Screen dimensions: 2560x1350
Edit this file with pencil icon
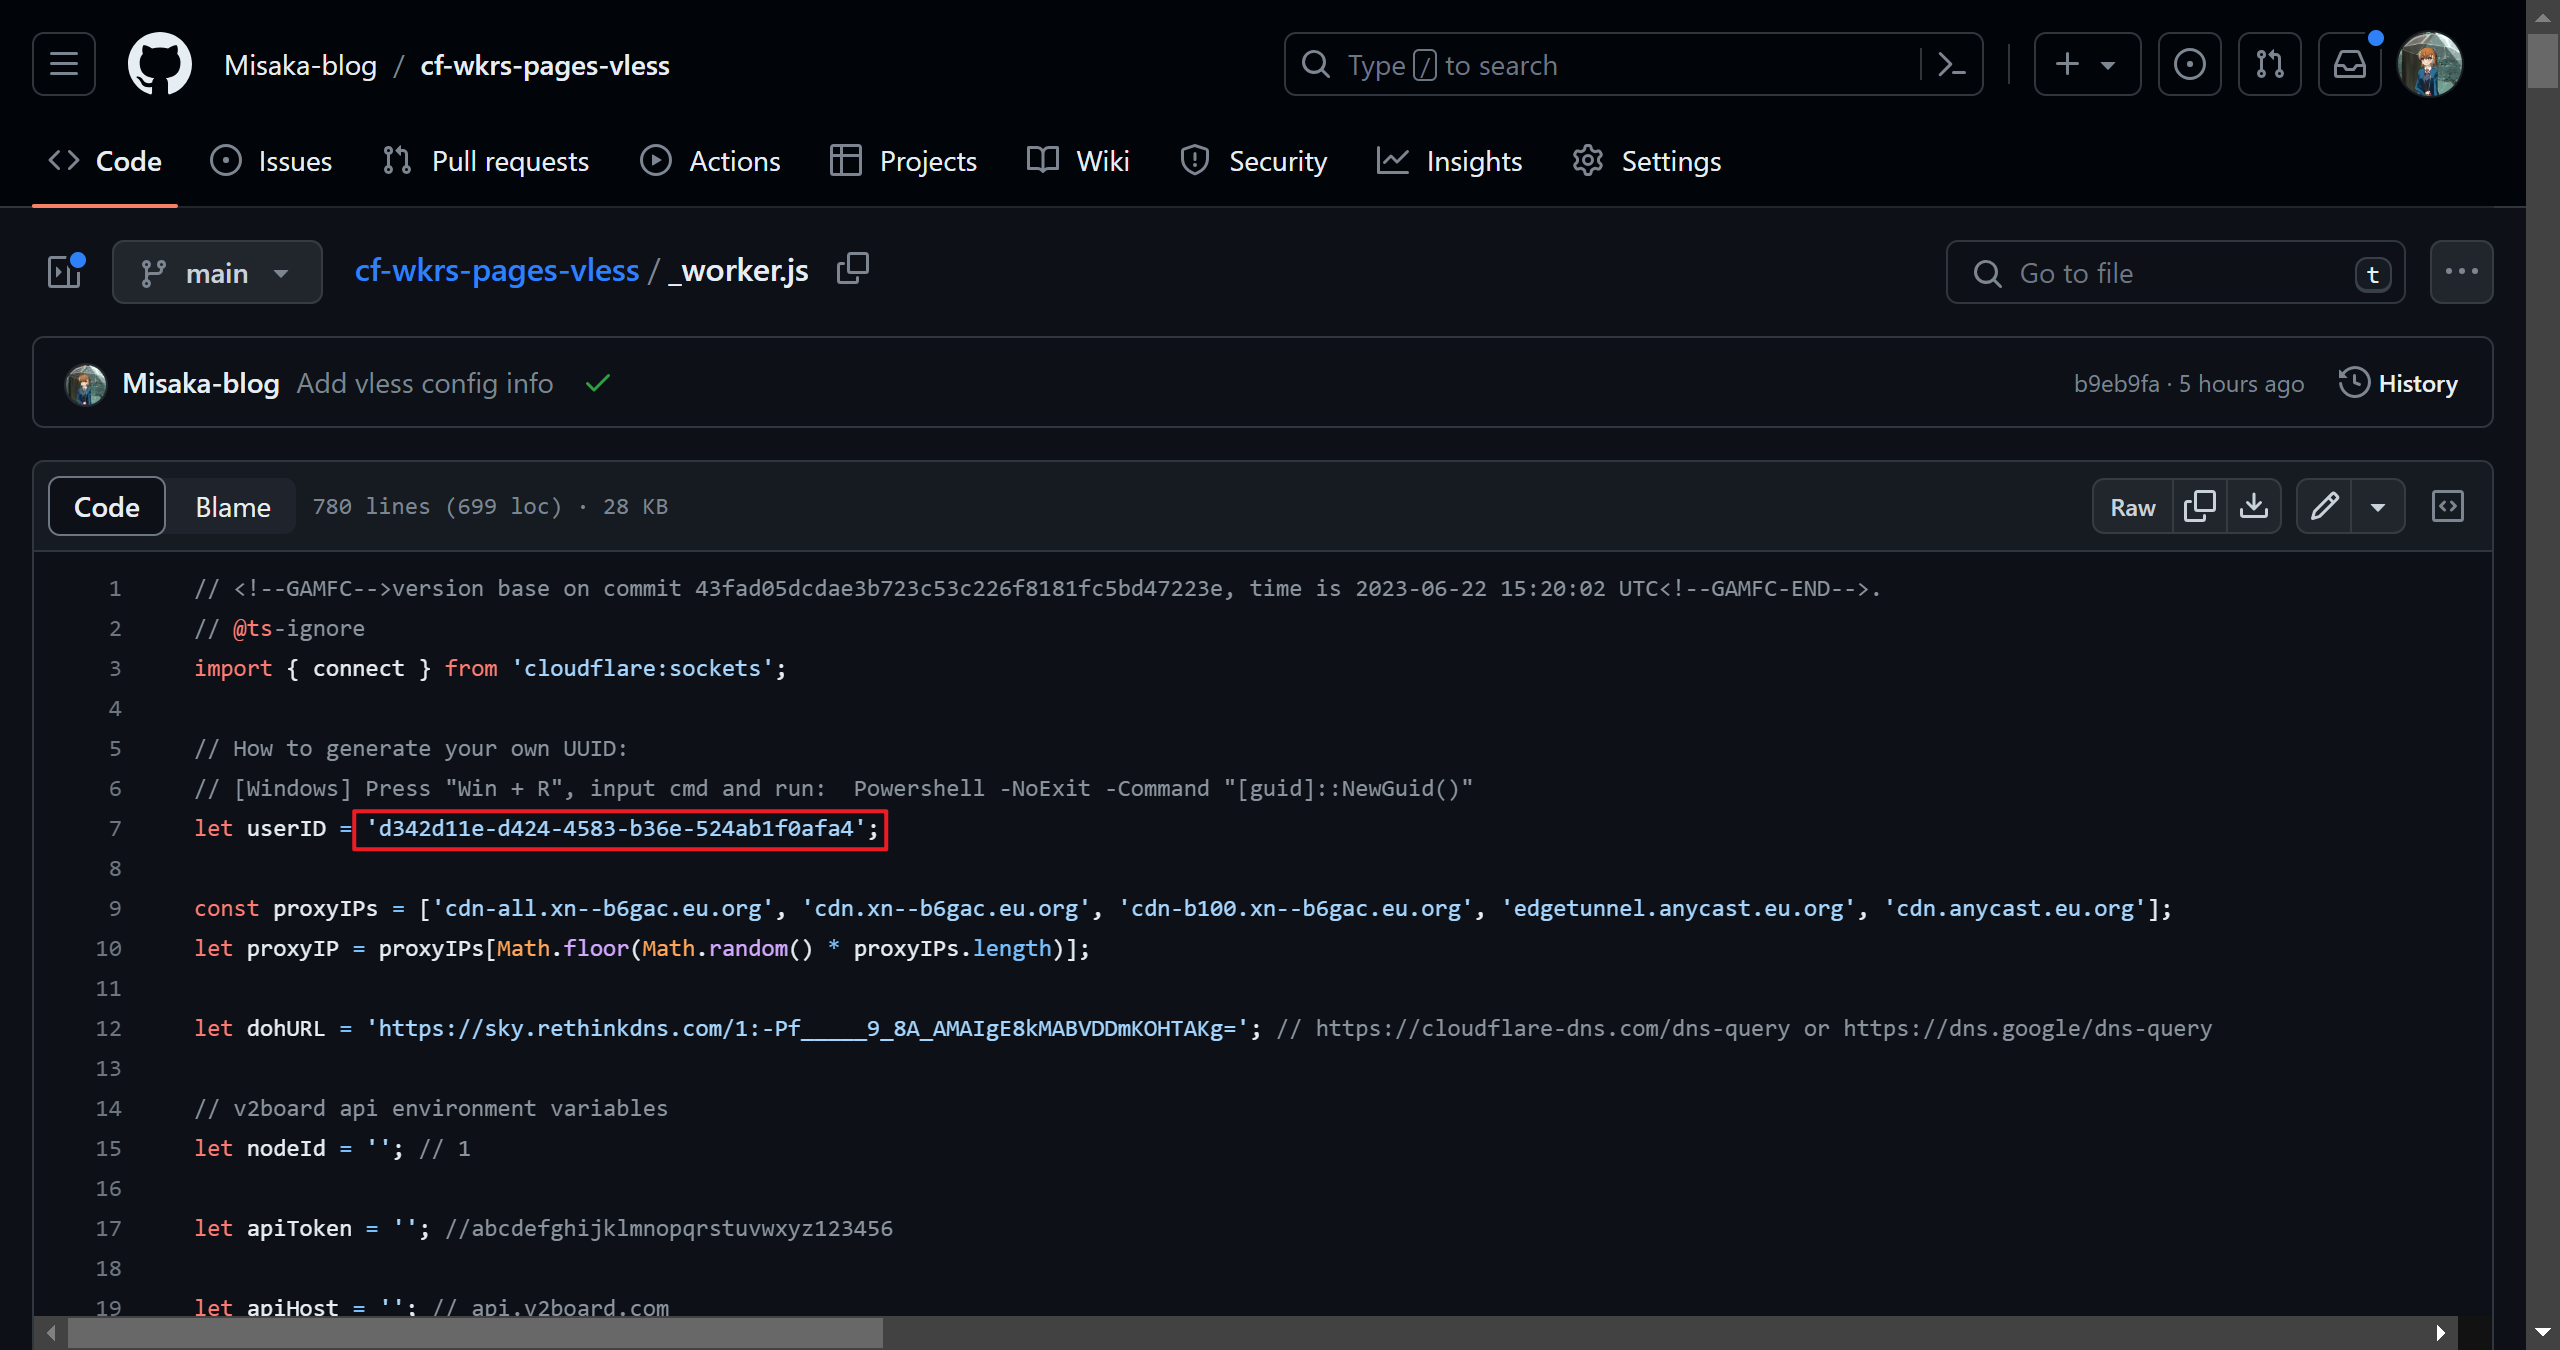(2324, 507)
